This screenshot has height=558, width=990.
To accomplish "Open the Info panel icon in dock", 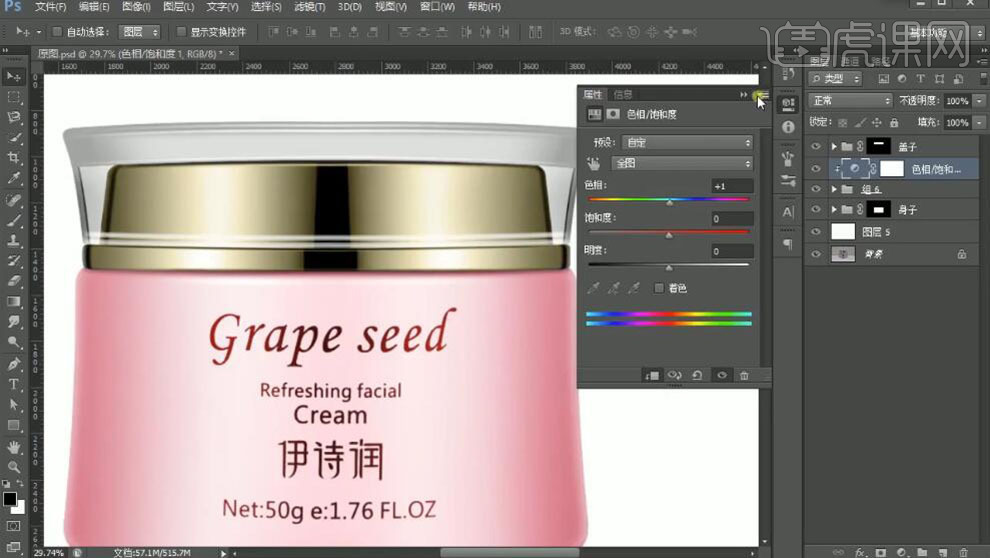I will (788, 127).
